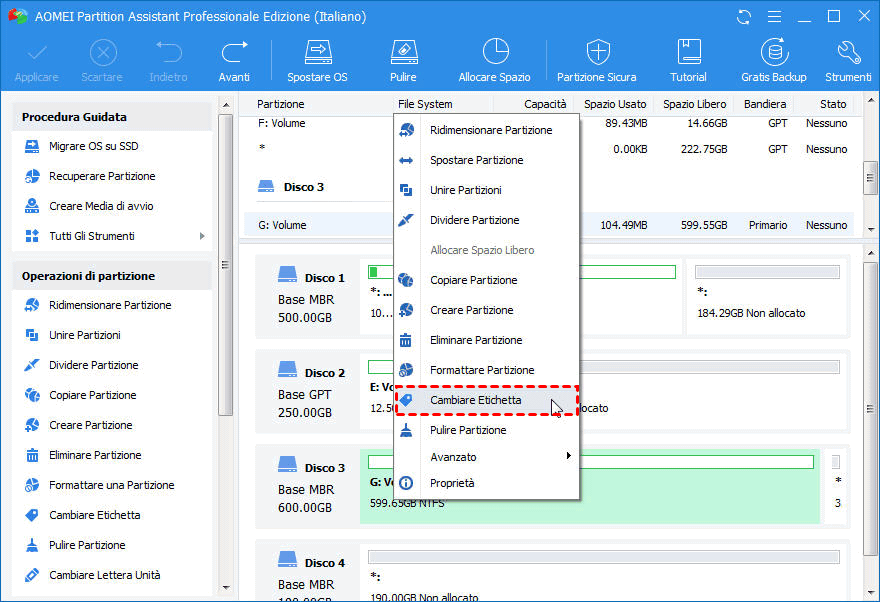Click the Spostare OS toolbar icon
The width and height of the screenshot is (880, 602).
(318, 61)
